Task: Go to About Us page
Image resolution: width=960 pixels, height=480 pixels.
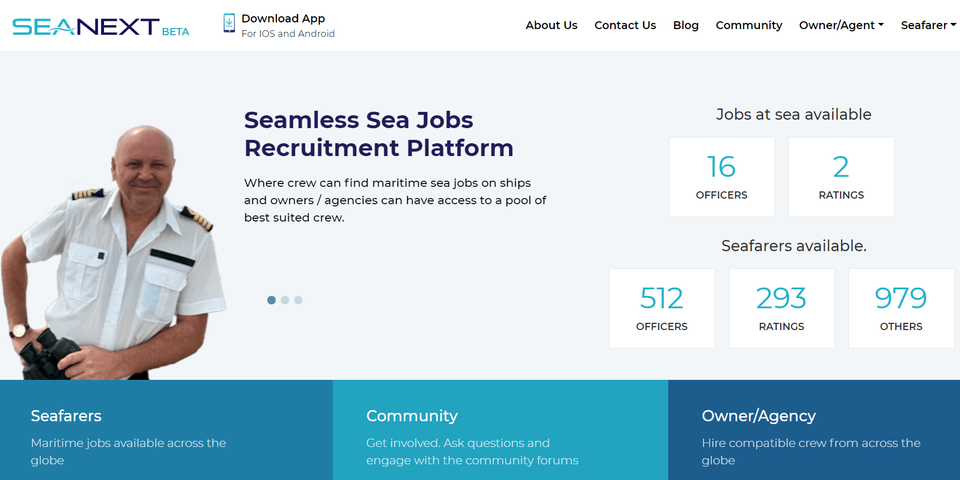Action: coord(551,25)
